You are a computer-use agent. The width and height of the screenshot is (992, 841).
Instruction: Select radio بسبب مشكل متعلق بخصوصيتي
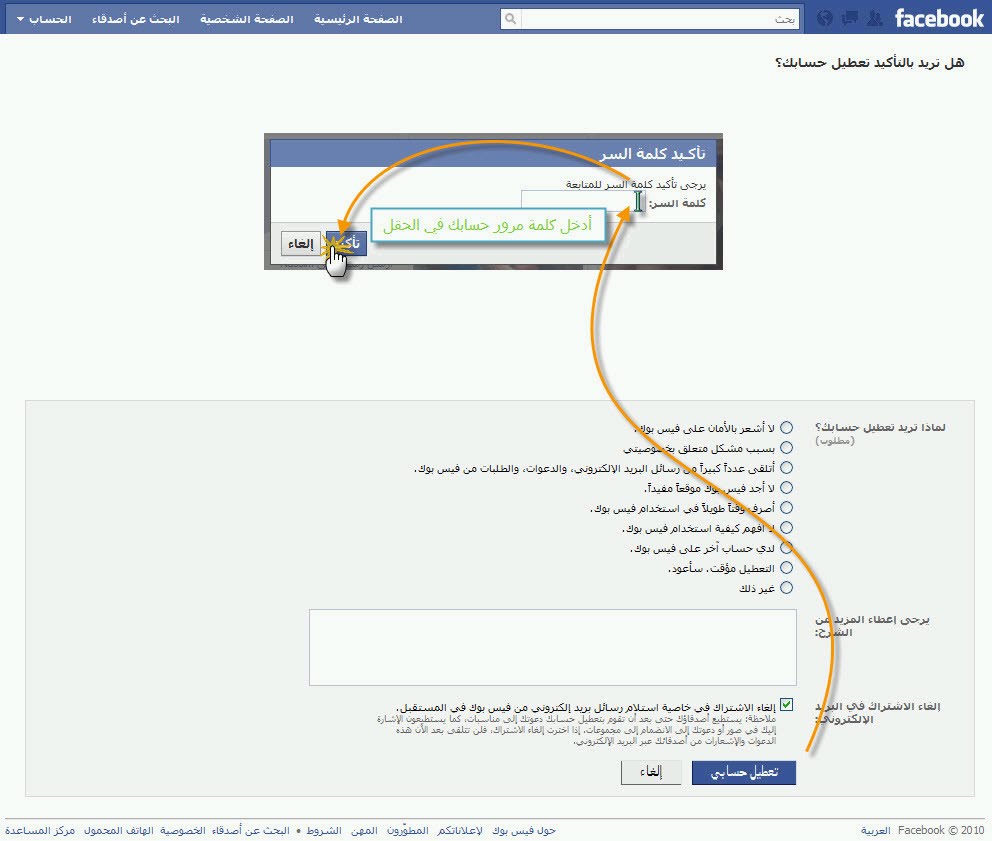(786, 447)
